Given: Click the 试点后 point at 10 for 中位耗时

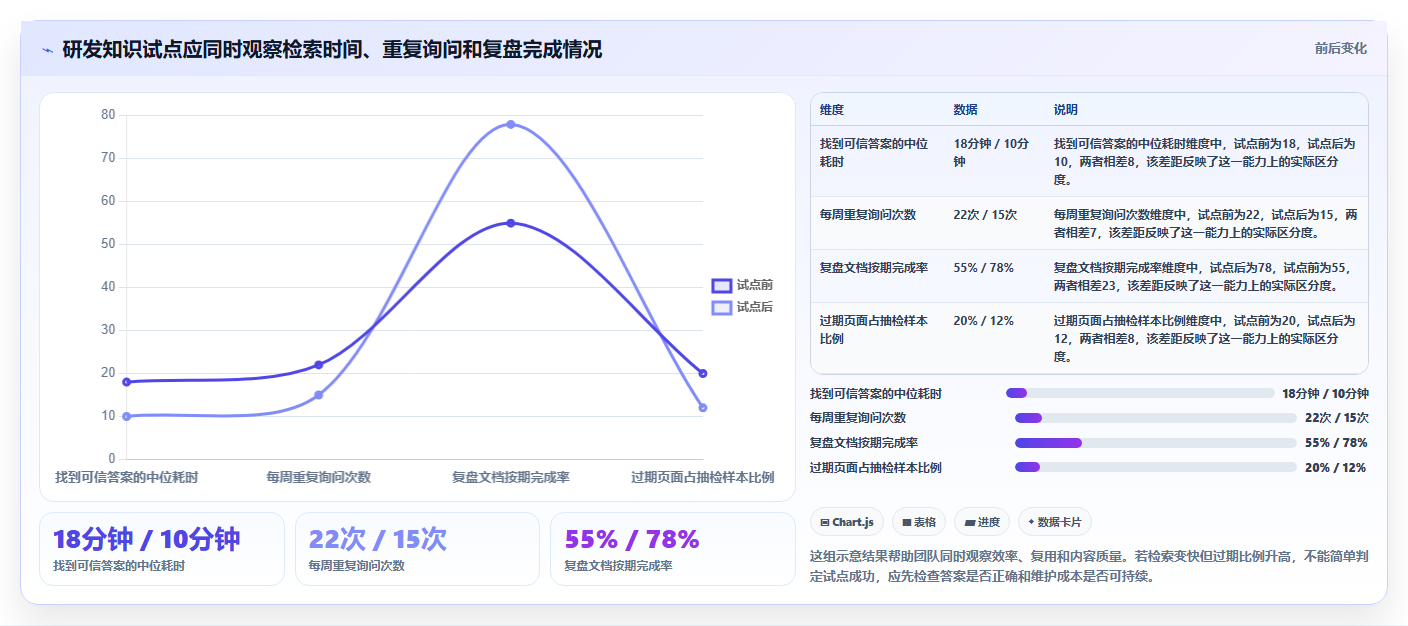Looking at the screenshot, I should 126,416.
